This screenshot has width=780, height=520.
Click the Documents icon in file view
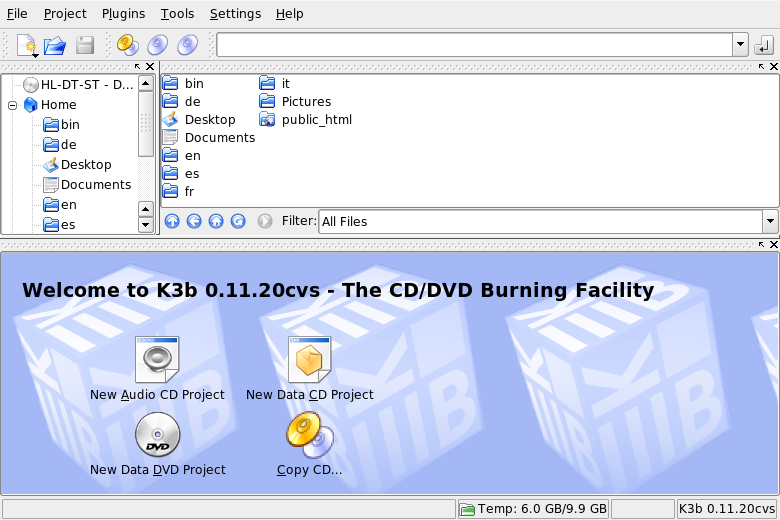tap(171, 137)
